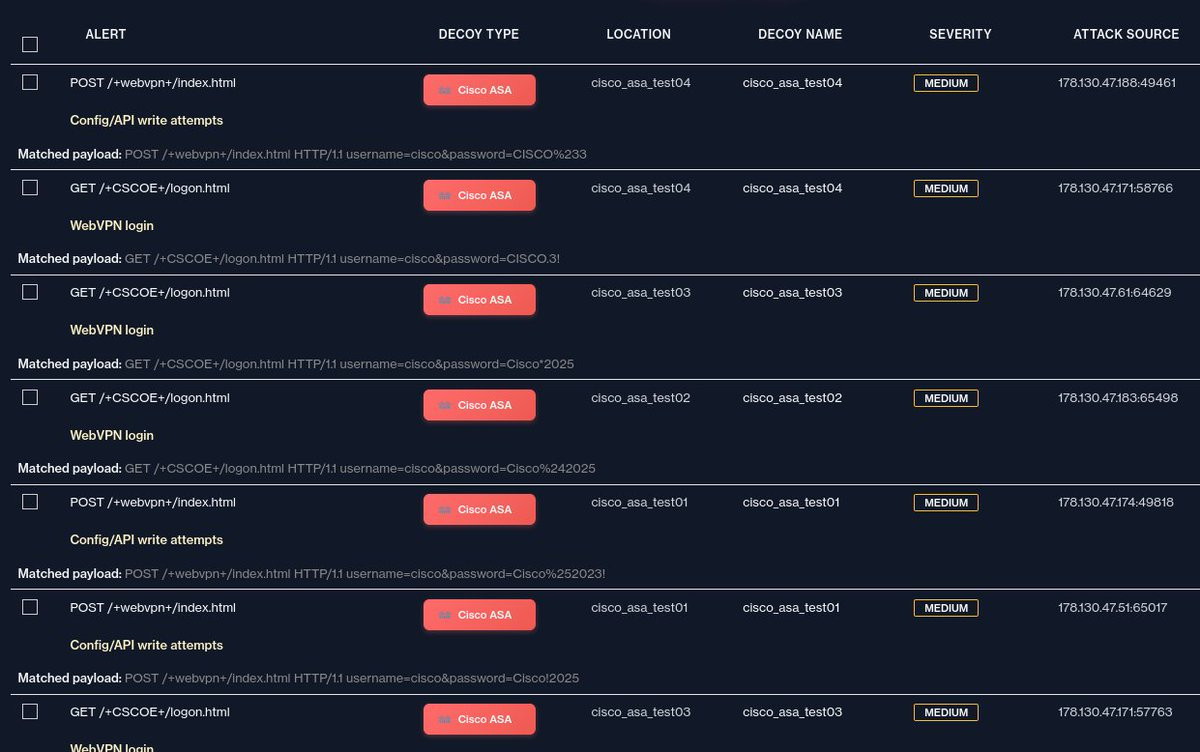Sort by the ATTACK SOURCE column header

(x=1126, y=34)
